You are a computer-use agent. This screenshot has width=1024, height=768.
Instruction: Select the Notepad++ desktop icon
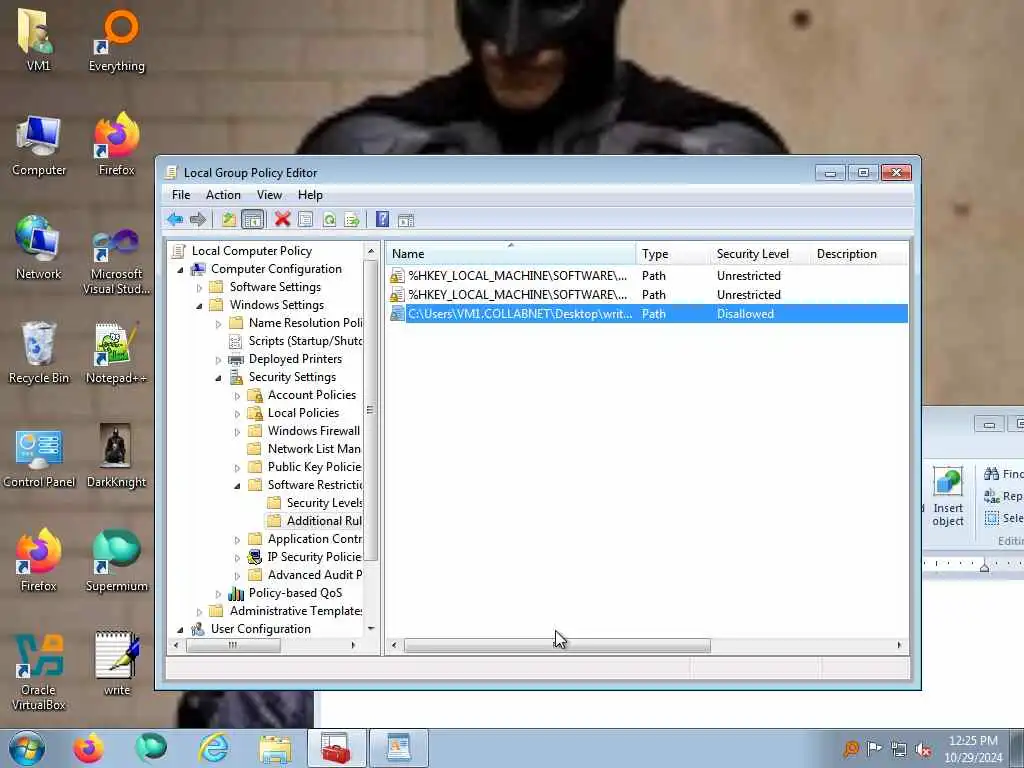pos(116,353)
